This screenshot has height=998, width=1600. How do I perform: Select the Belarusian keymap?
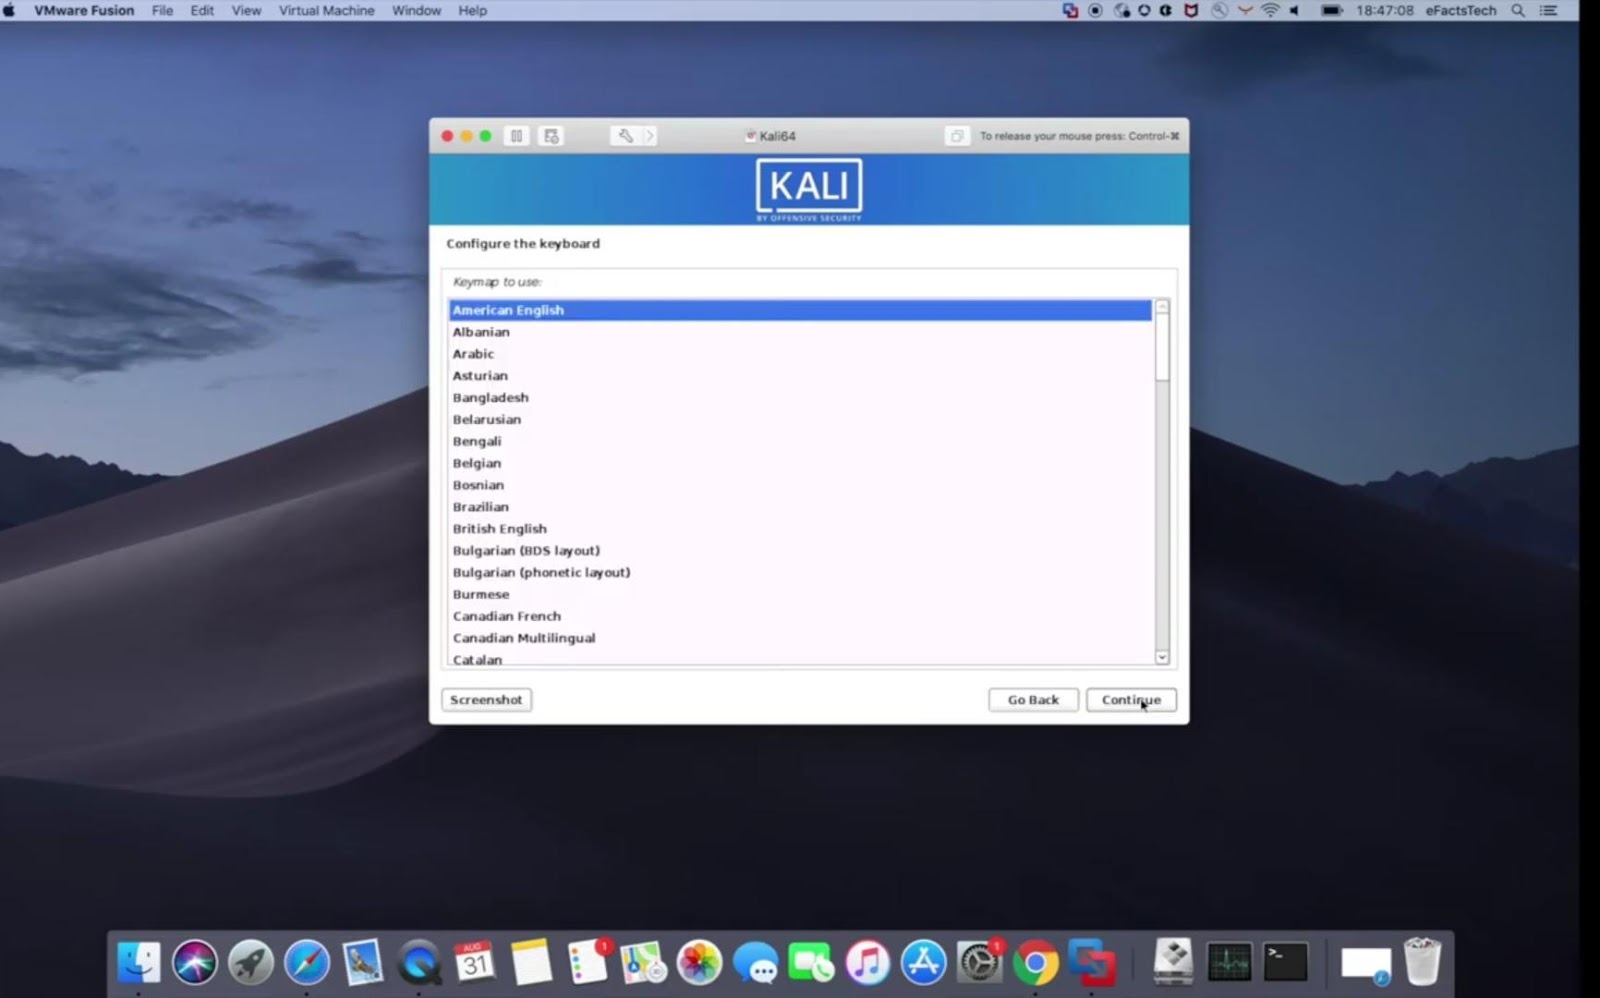[800, 420]
